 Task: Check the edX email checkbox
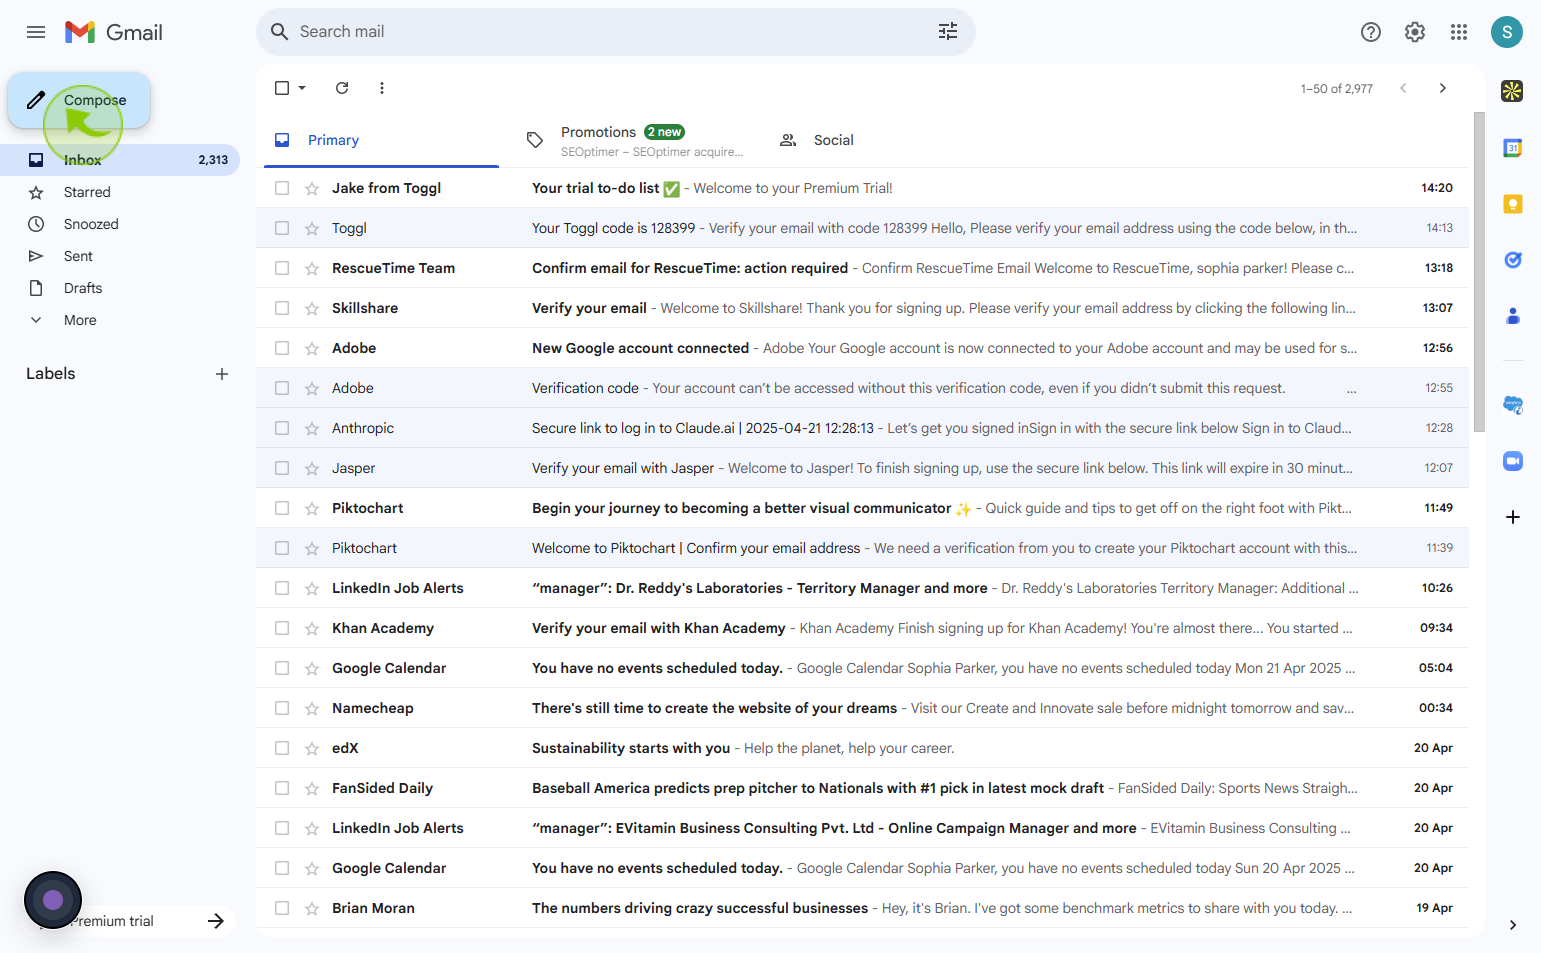click(282, 748)
